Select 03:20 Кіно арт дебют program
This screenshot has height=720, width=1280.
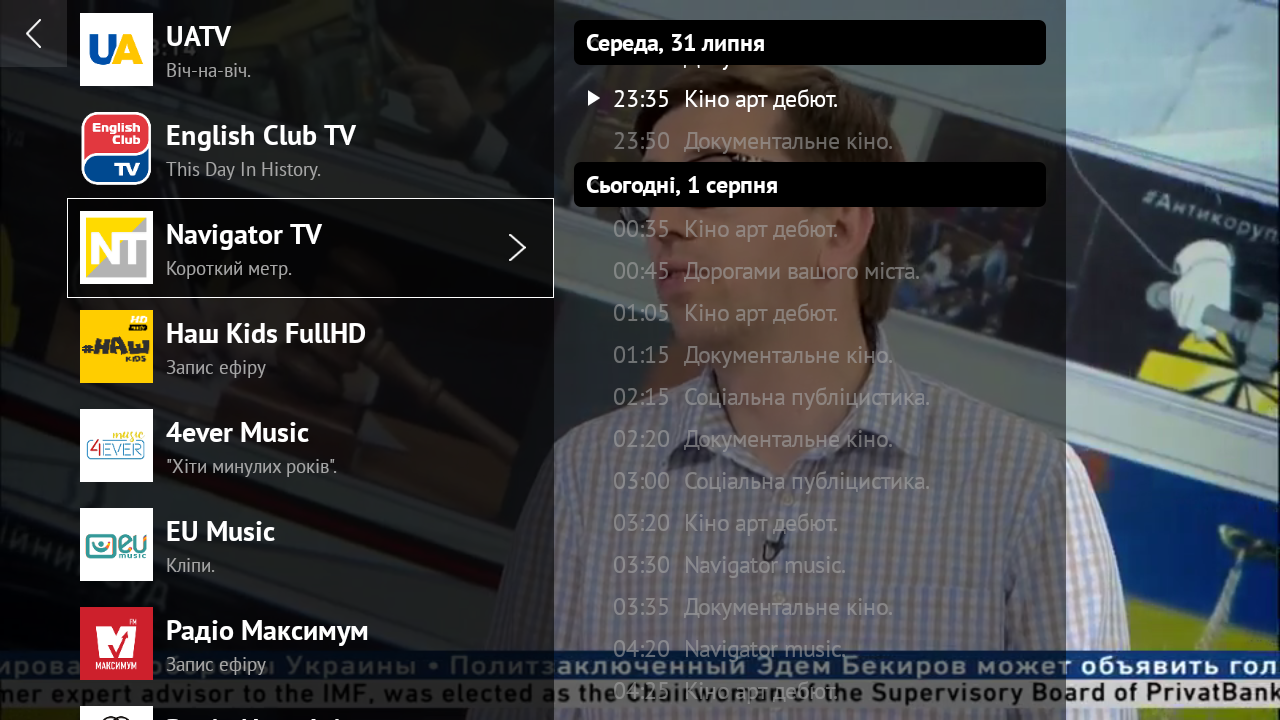click(725, 523)
